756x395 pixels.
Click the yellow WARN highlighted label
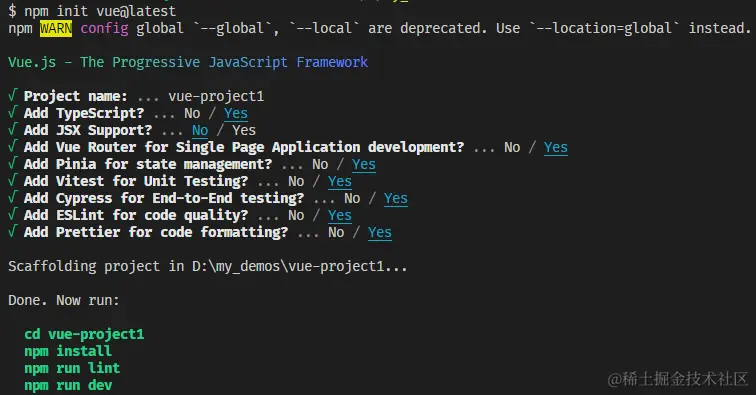56,28
